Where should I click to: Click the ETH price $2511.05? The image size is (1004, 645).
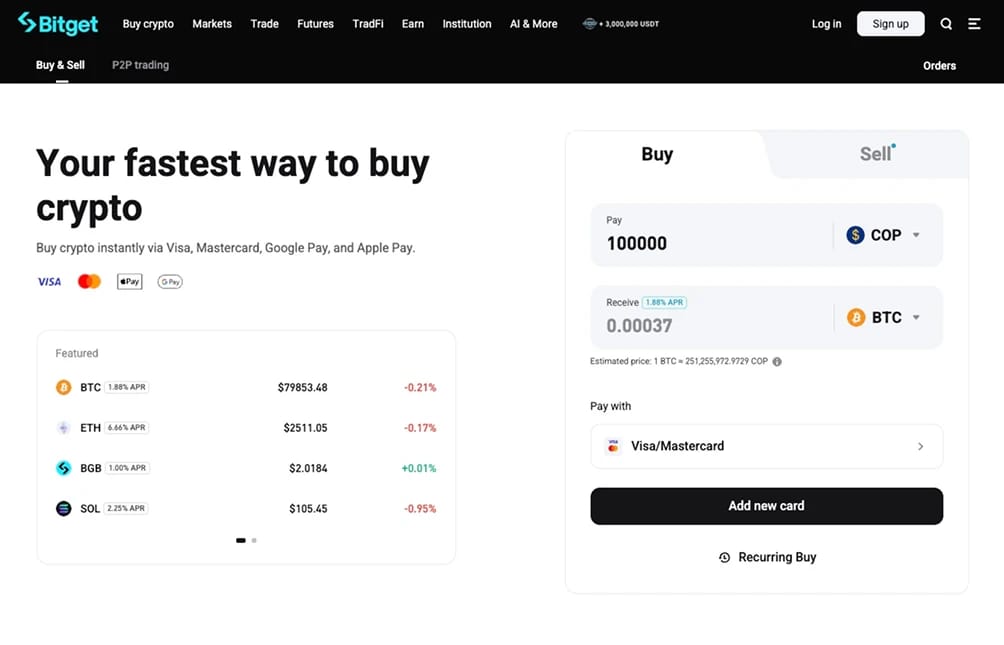(305, 428)
